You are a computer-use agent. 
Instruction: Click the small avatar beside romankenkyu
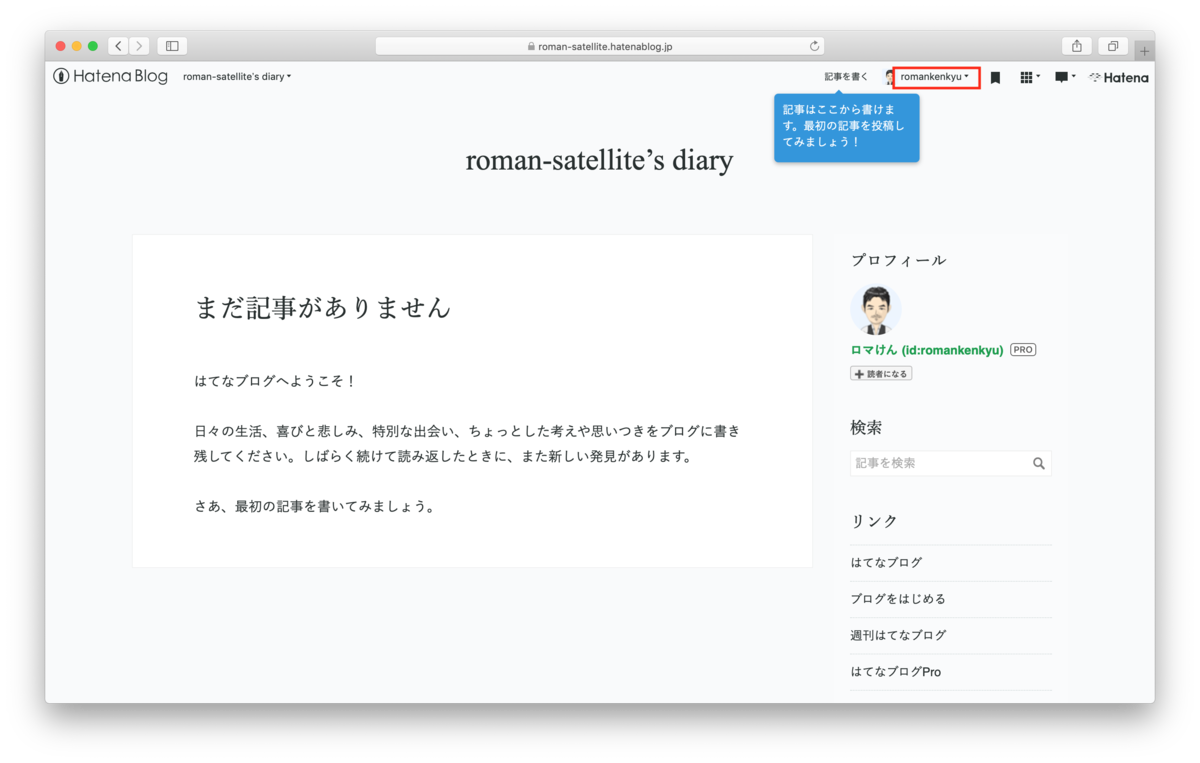889,77
